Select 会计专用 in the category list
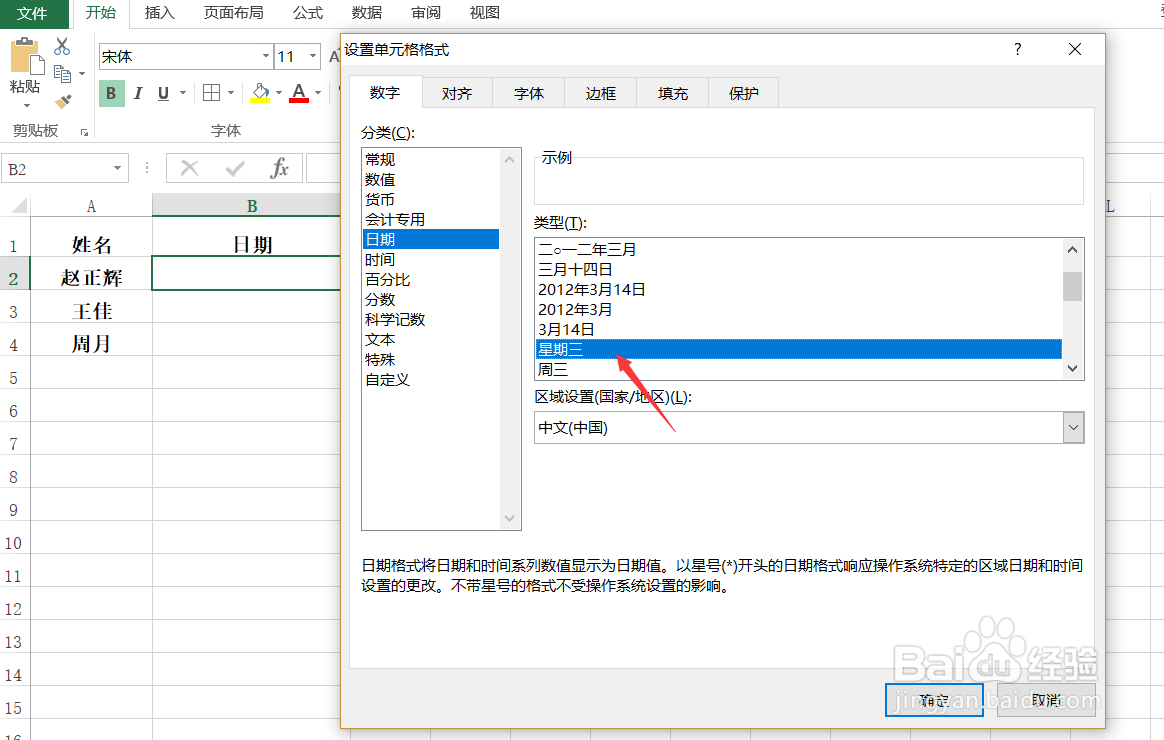 431,220
